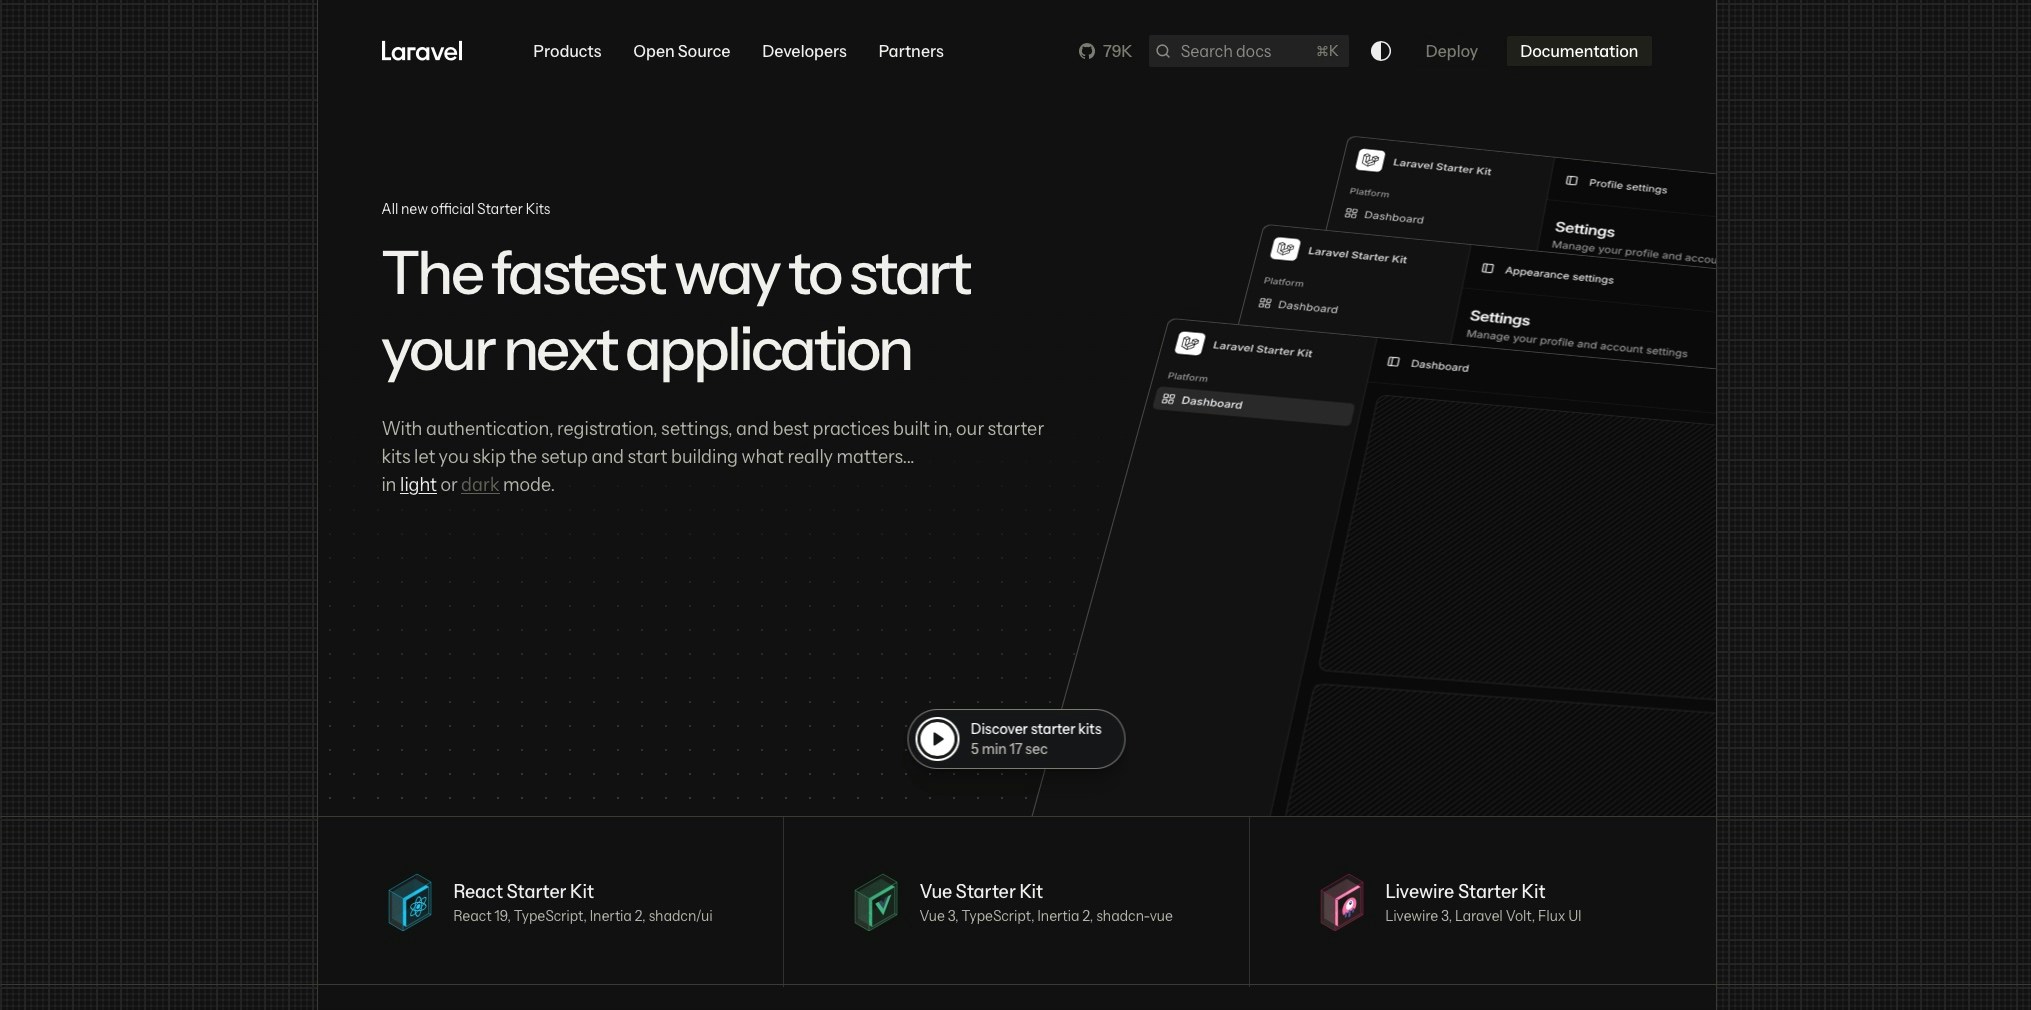This screenshot has width=2031, height=1010.
Task: Open the Partners menu
Action: [911, 51]
